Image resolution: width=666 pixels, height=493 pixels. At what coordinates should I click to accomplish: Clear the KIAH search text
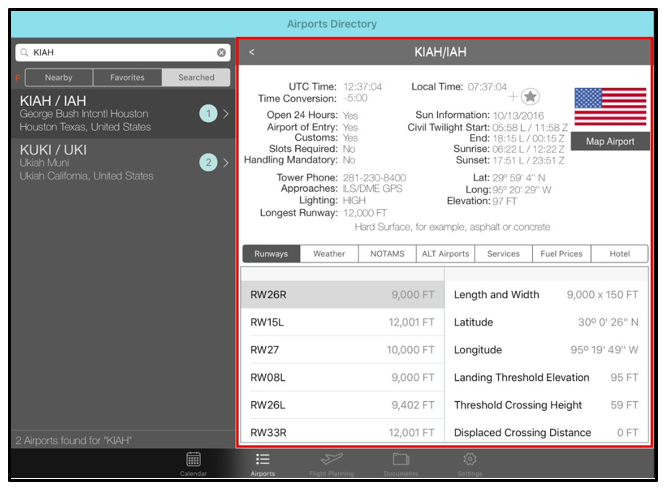click(221, 52)
